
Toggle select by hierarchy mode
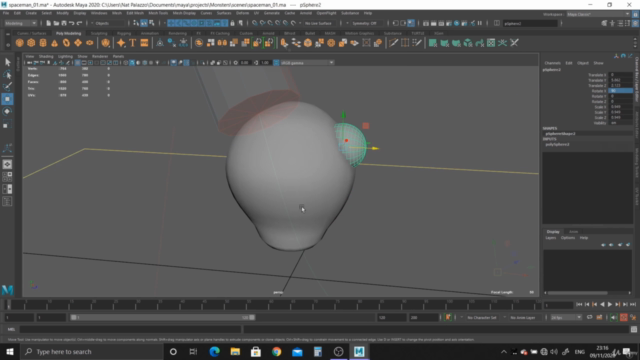pyautogui.click(x=136, y=23)
